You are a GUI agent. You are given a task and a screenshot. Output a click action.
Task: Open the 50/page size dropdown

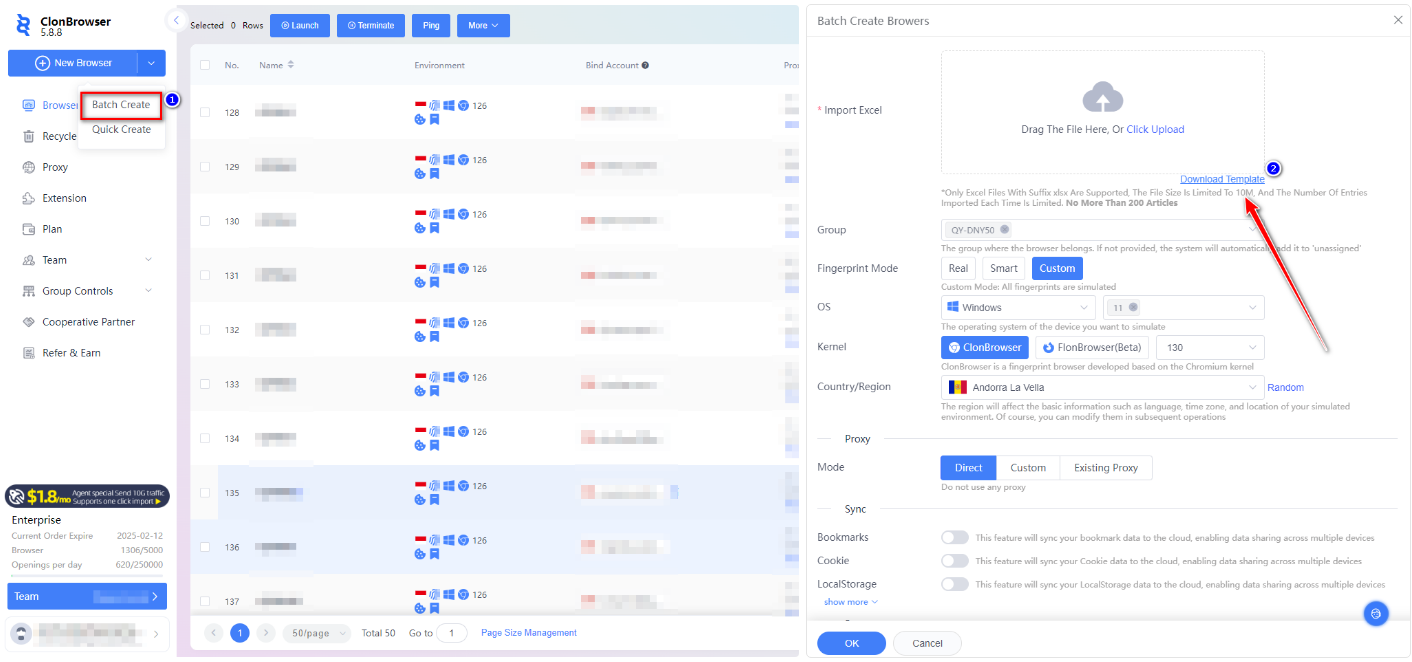[316, 633]
